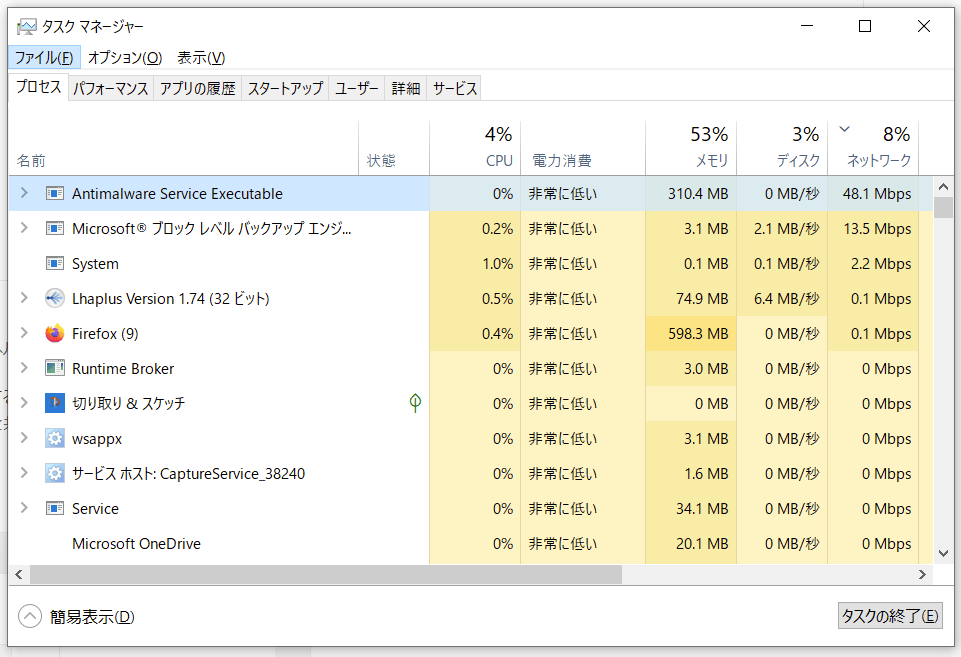Image resolution: width=961 pixels, height=657 pixels.
Task: Sort by the CPU column header
Action: coord(475,148)
